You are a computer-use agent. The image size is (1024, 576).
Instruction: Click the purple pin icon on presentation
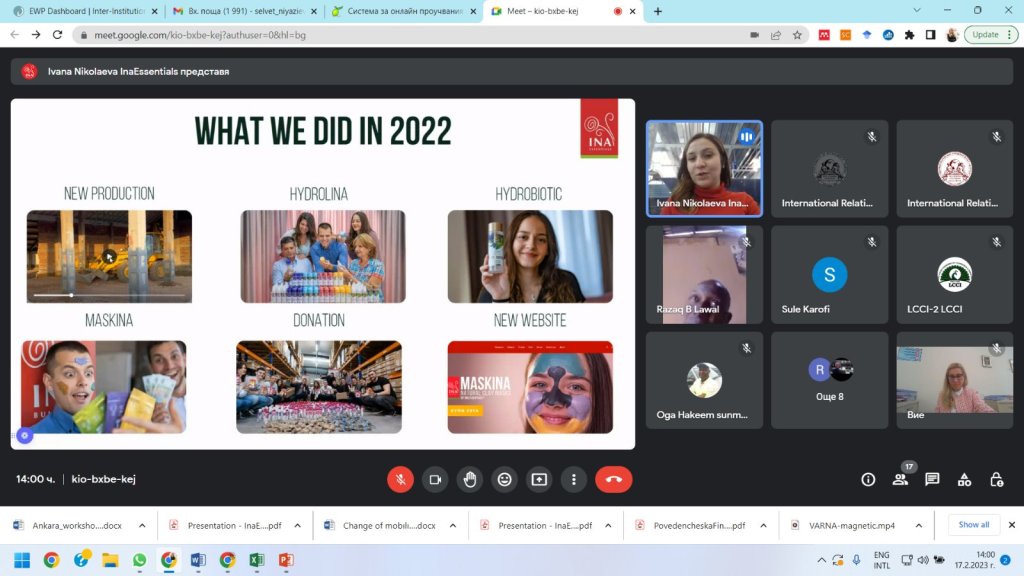tap(25, 435)
